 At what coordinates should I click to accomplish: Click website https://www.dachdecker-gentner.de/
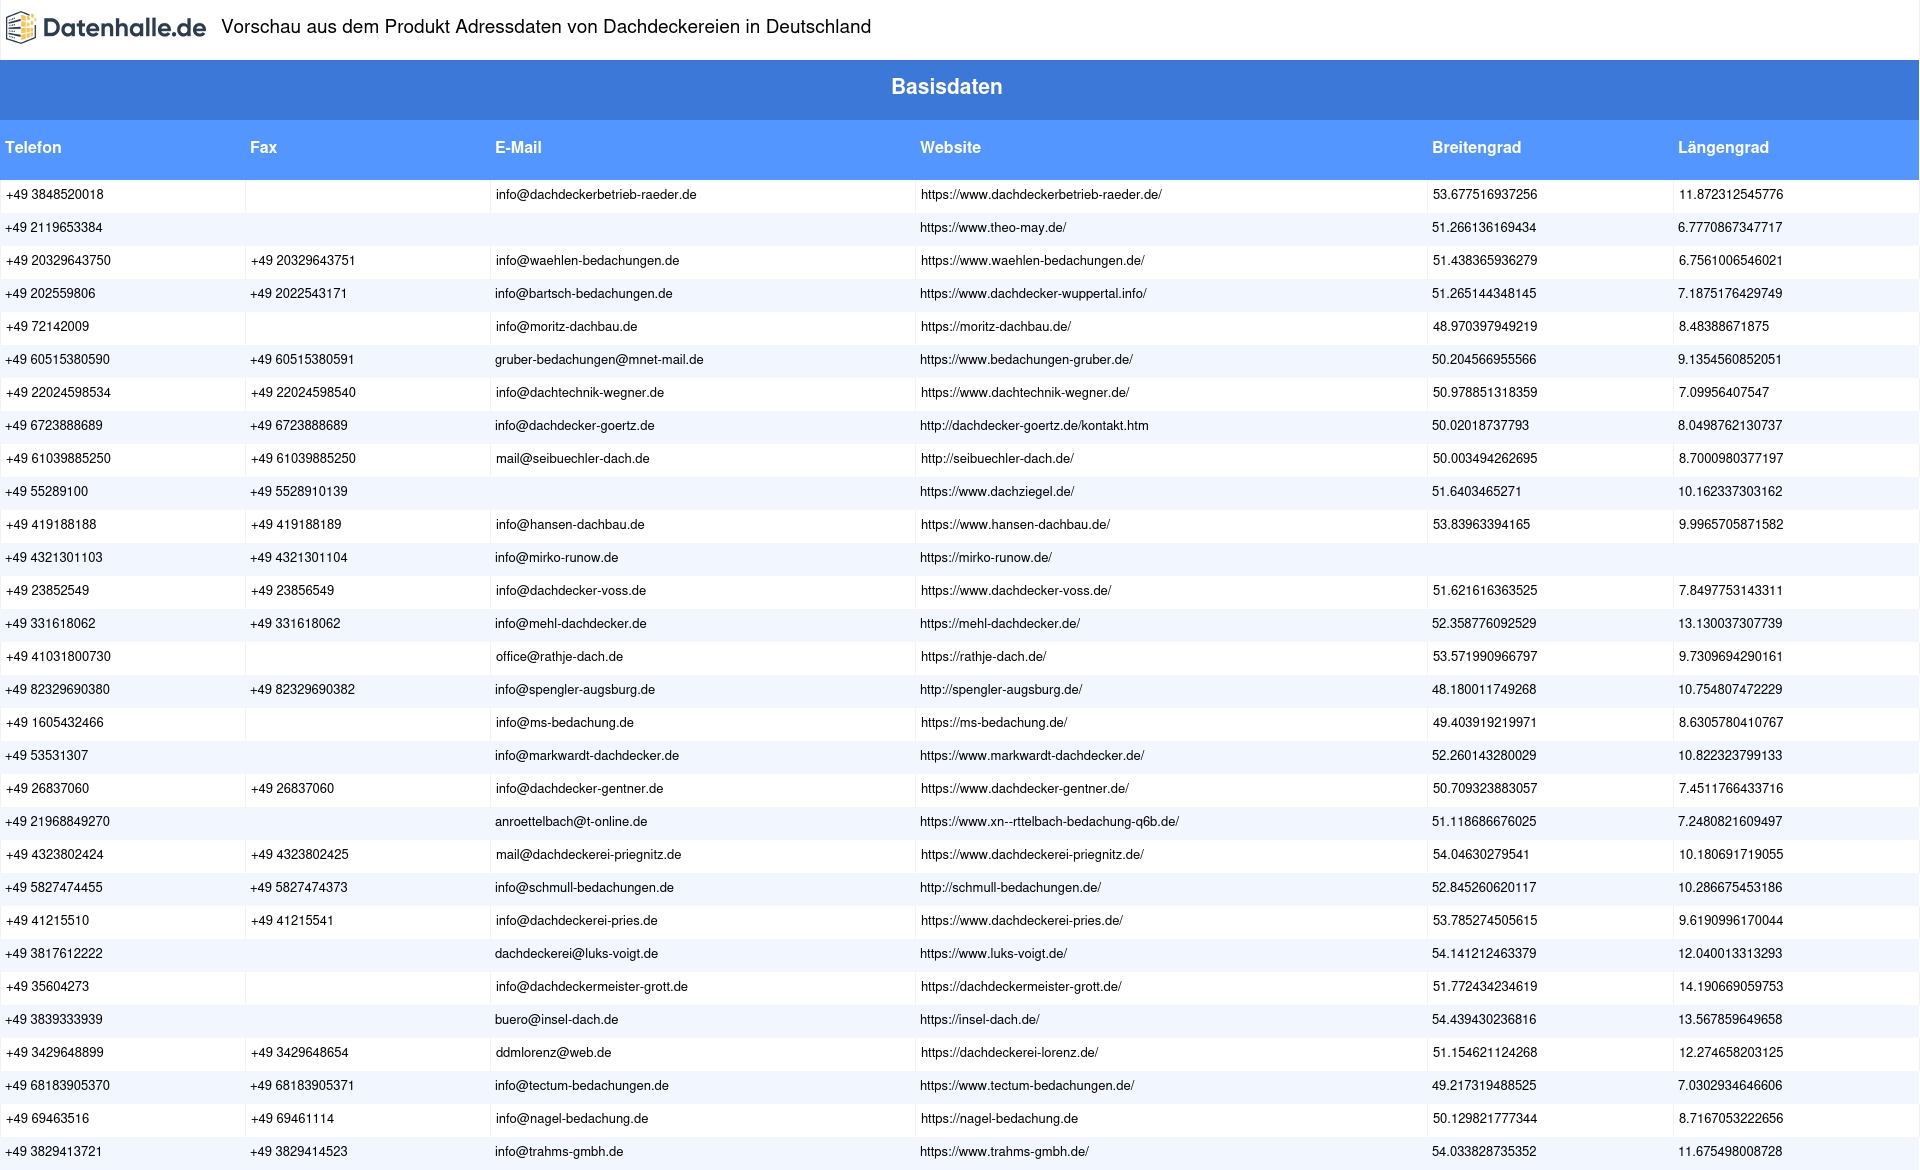tap(1025, 789)
